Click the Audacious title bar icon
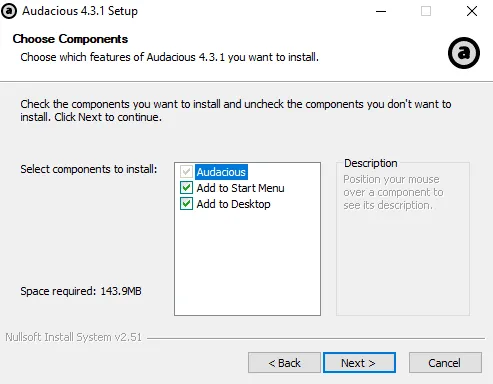This screenshot has width=493, height=384. point(9,11)
